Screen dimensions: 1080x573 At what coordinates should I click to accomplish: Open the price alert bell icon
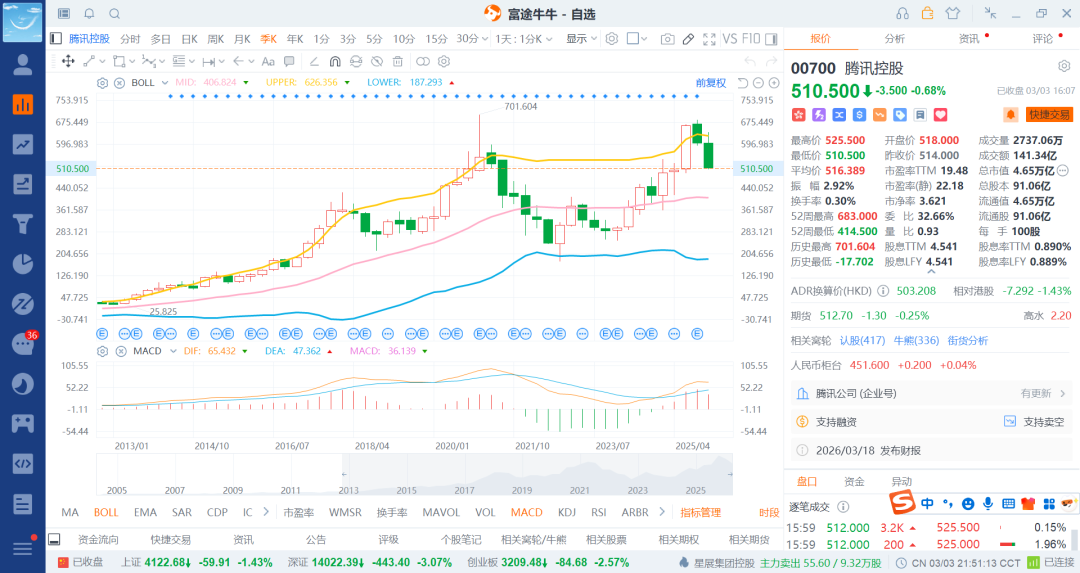(1011, 115)
